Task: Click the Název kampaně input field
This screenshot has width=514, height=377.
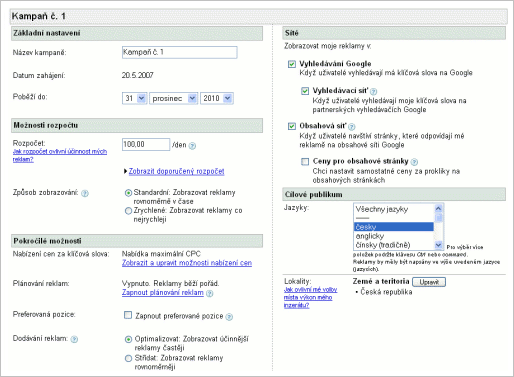Action: [180, 52]
